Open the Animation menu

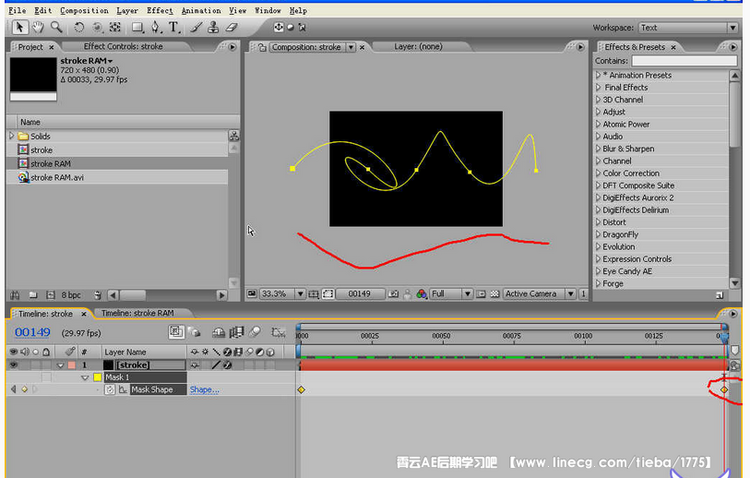coord(201,10)
